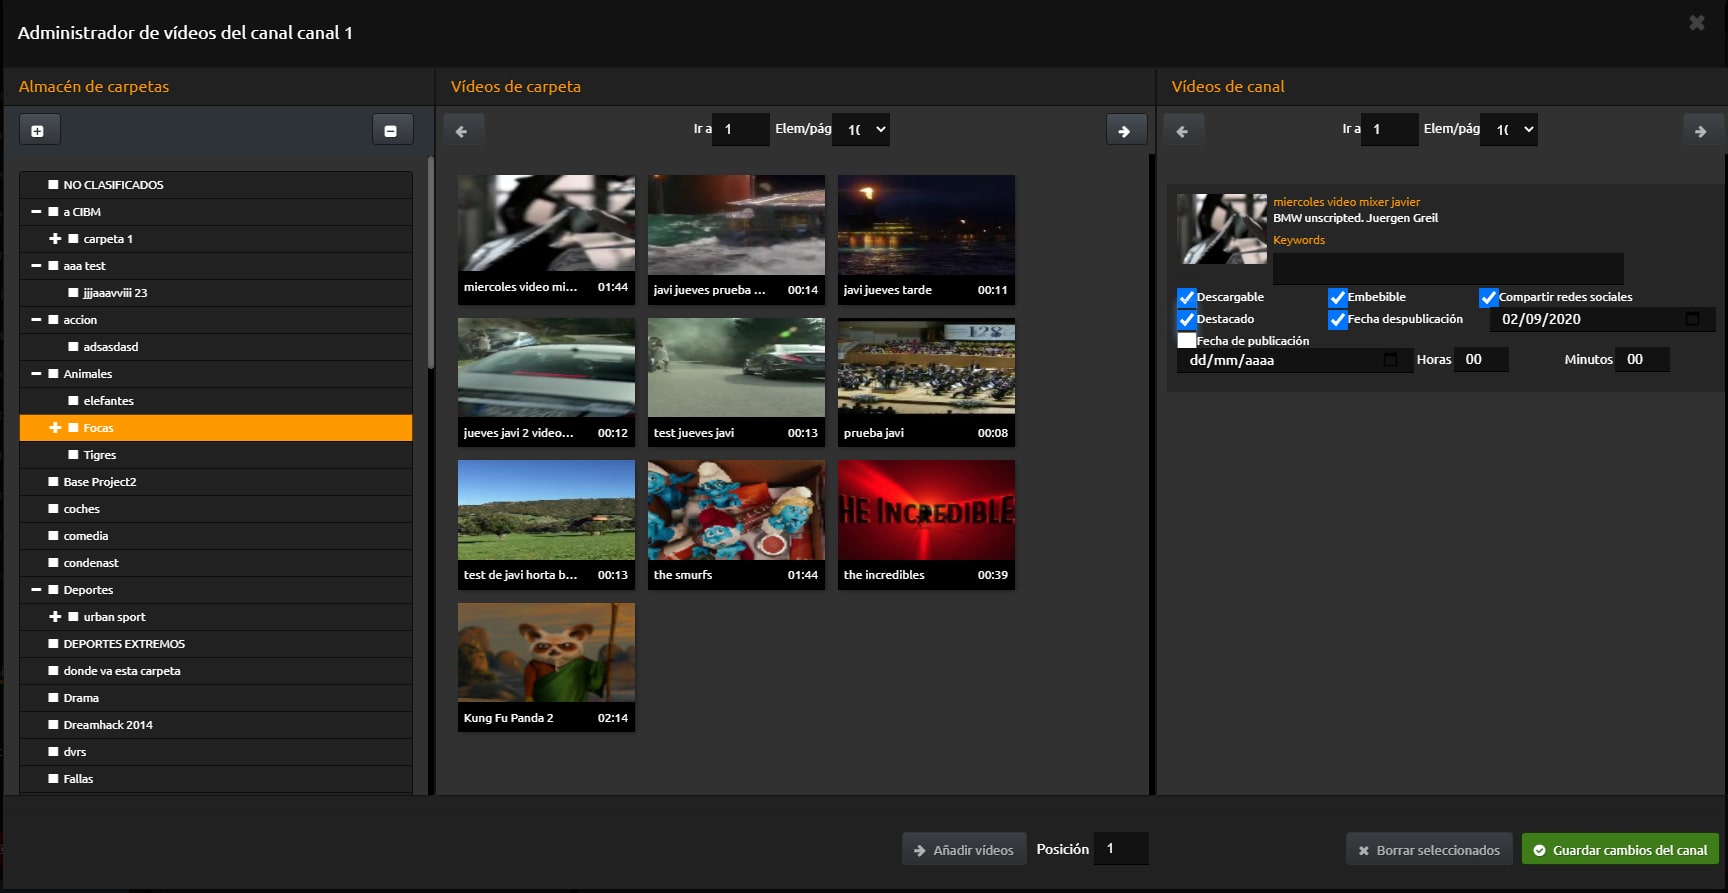Screen dimensions: 1728x893
Task: Select the DEPORTES EXTREMOS folder
Action: point(216,644)
